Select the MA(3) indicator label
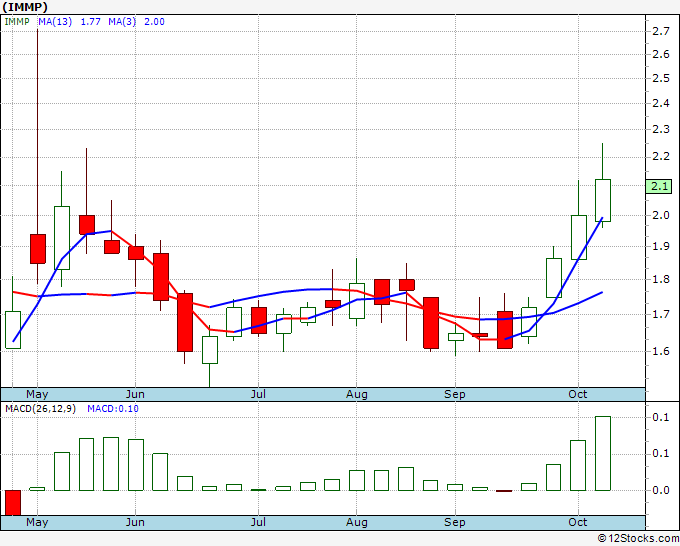 point(122,22)
